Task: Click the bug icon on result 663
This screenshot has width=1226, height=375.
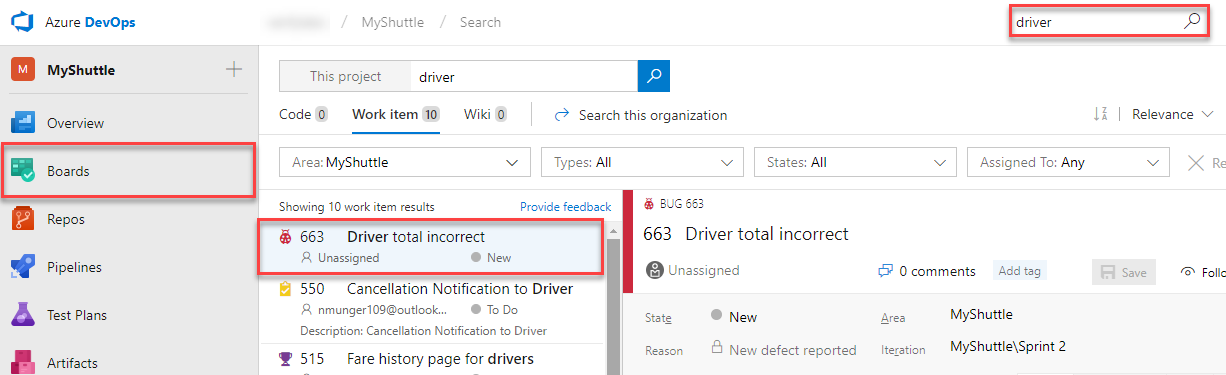Action: pyautogui.click(x=285, y=237)
